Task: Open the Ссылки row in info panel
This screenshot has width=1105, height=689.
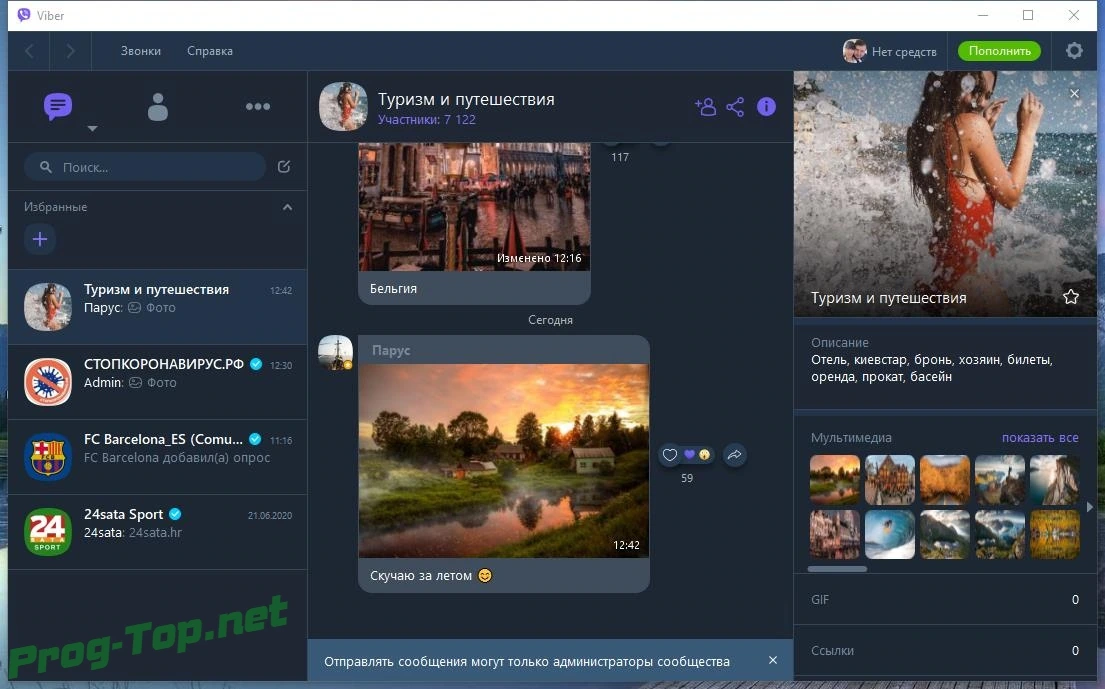Action: click(x=944, y=650)
